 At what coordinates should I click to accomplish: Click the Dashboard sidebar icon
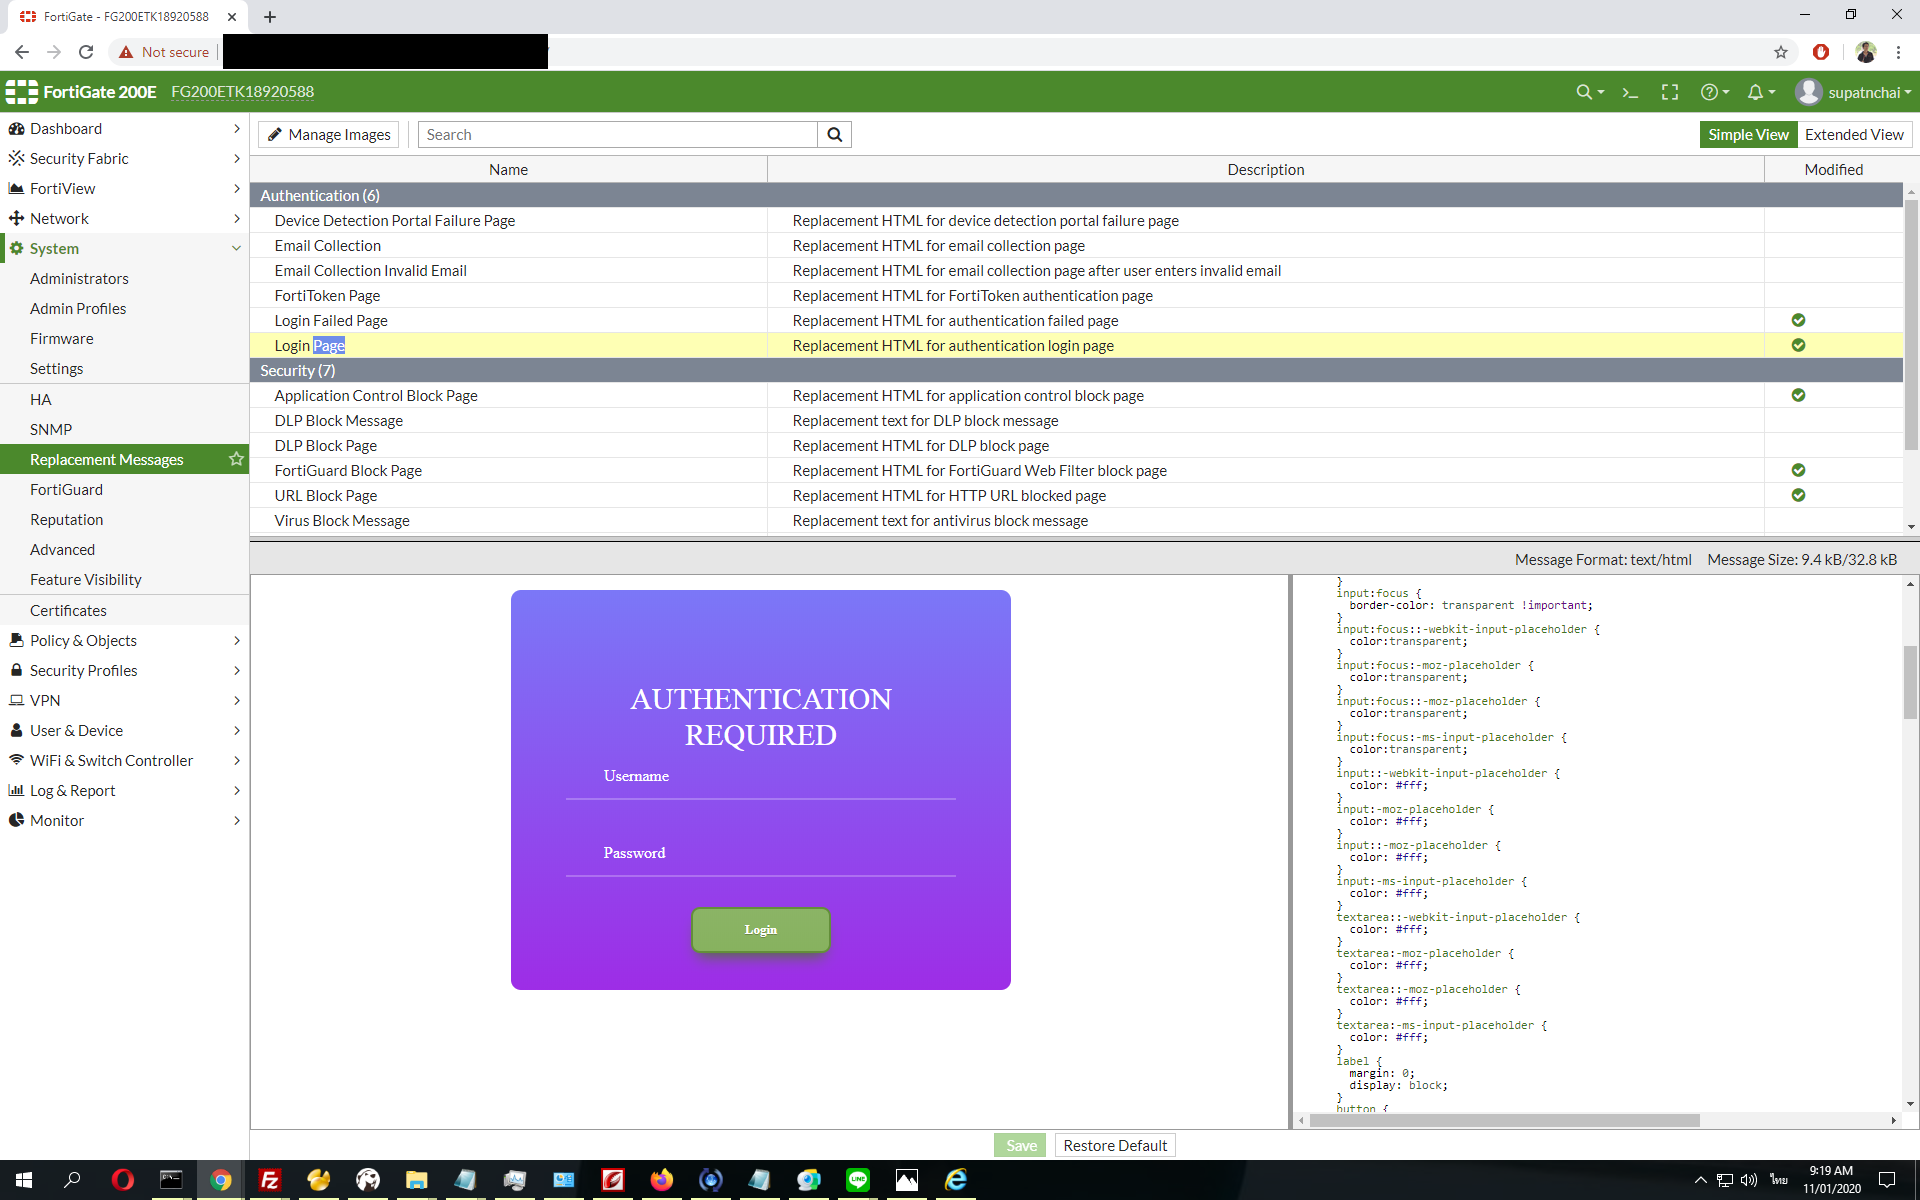click(x=16, y=129)
